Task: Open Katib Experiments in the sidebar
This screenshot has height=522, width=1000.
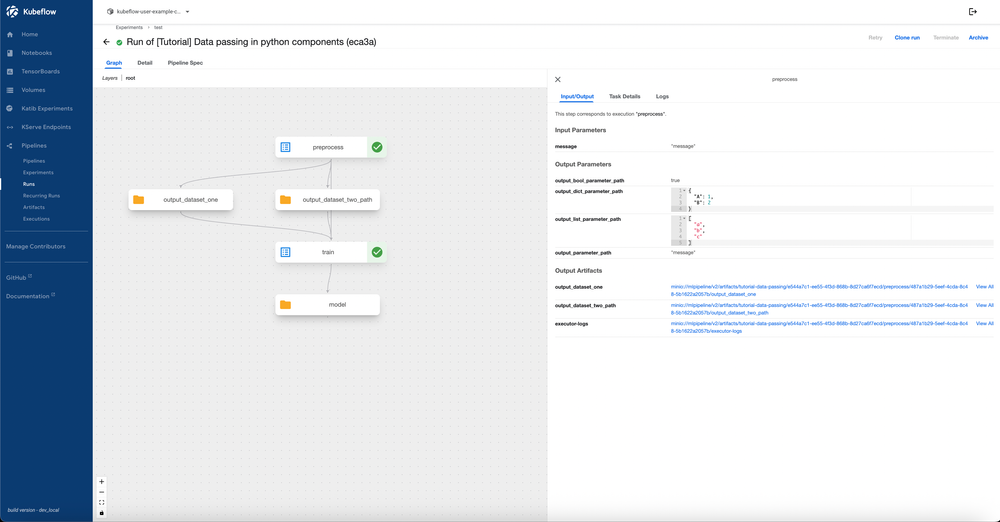Action: [x=46, y=108]
